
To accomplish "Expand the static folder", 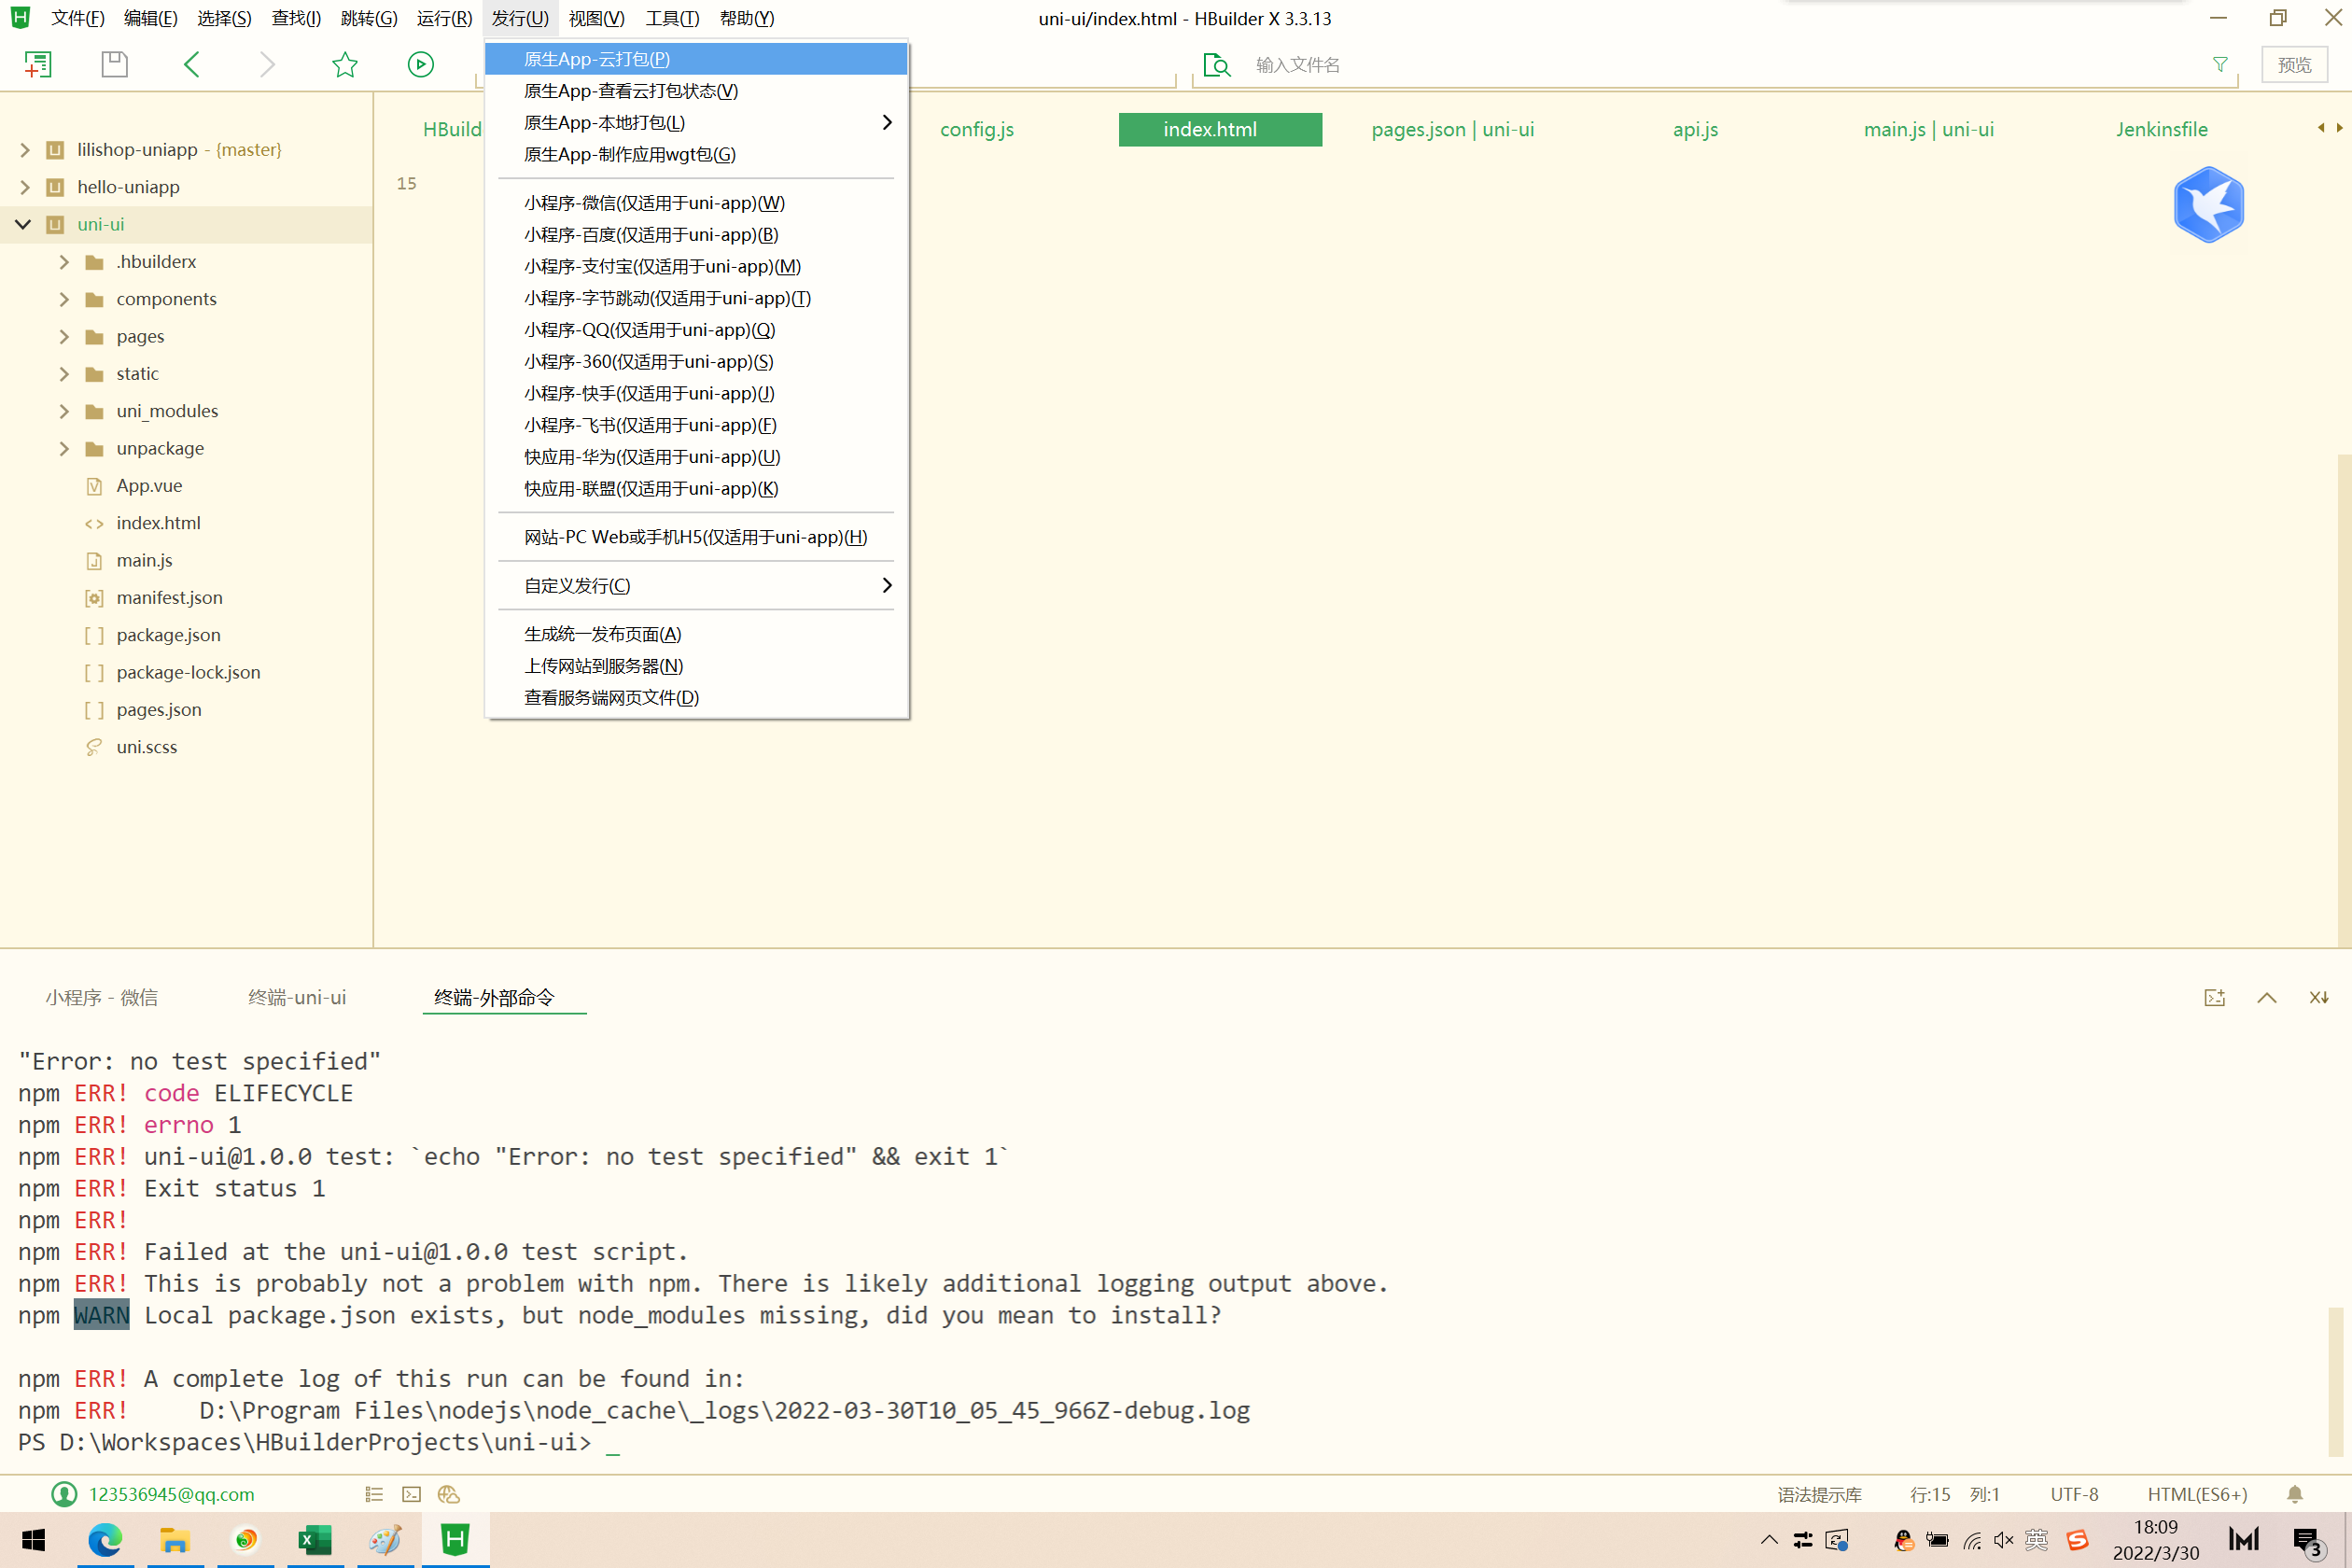I will 64,374.
